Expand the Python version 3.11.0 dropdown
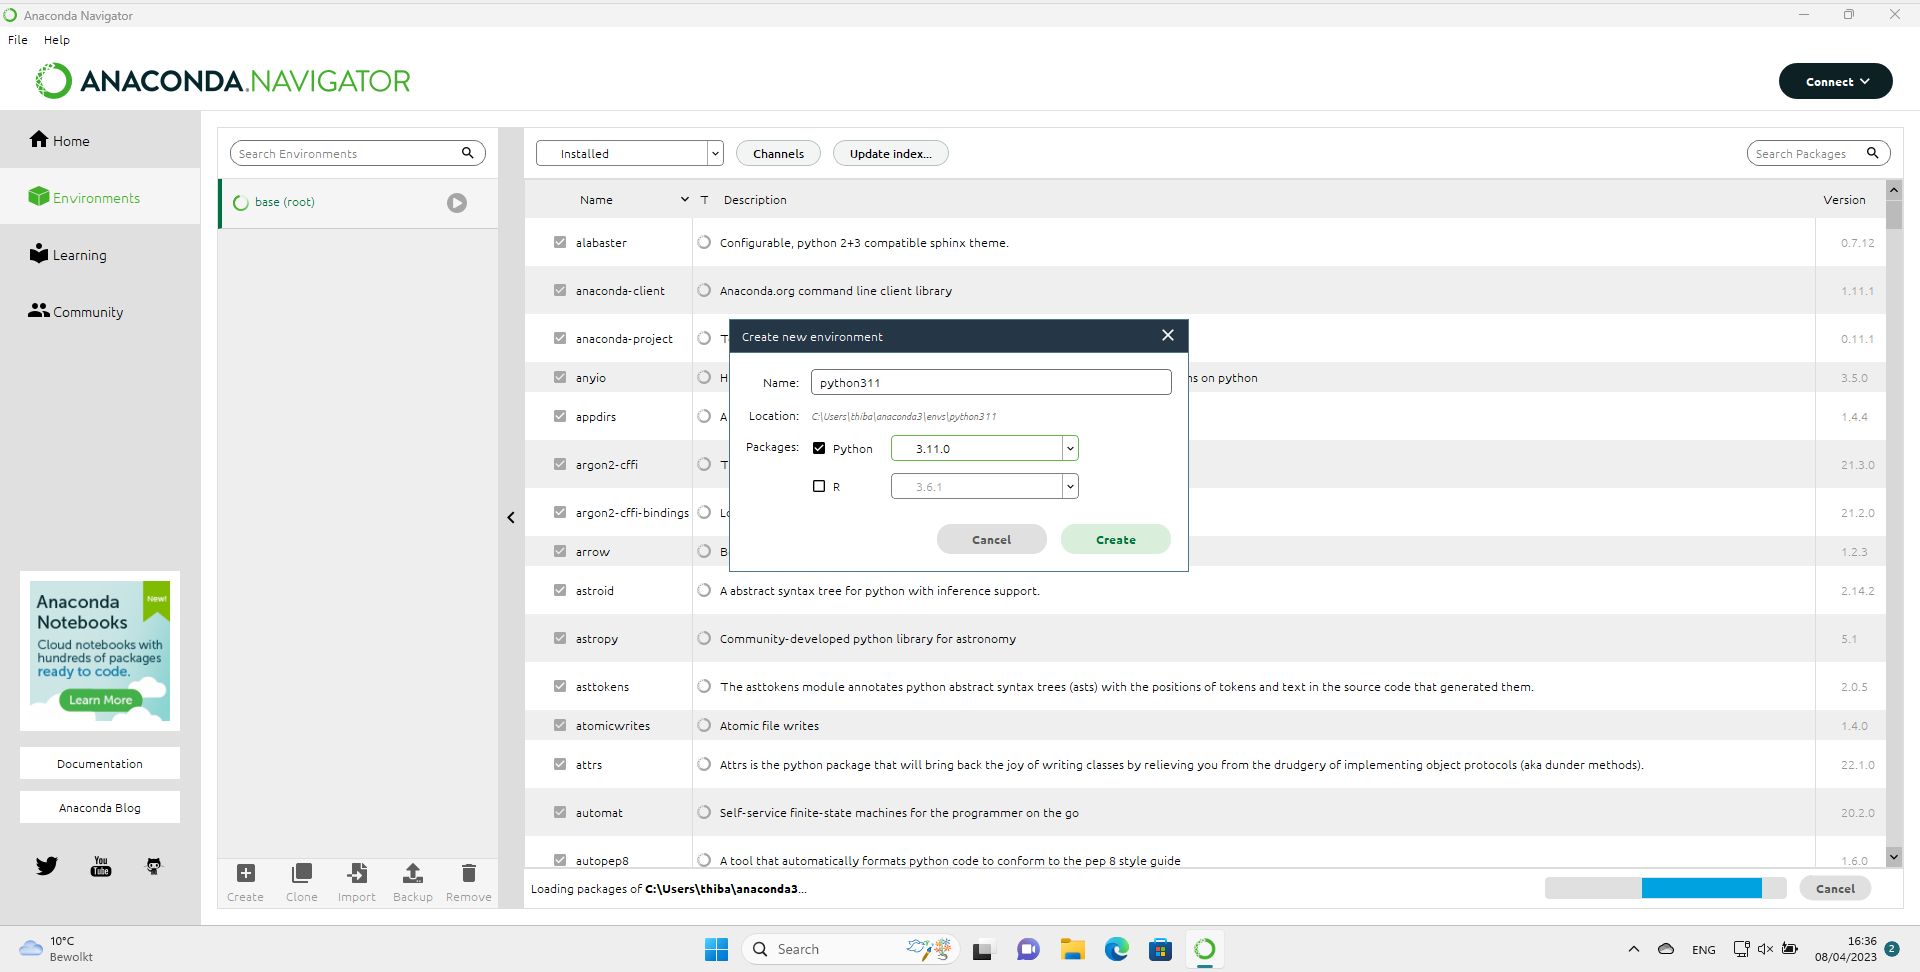This screenshot has width=1920, height=972. coord(1070,448)
